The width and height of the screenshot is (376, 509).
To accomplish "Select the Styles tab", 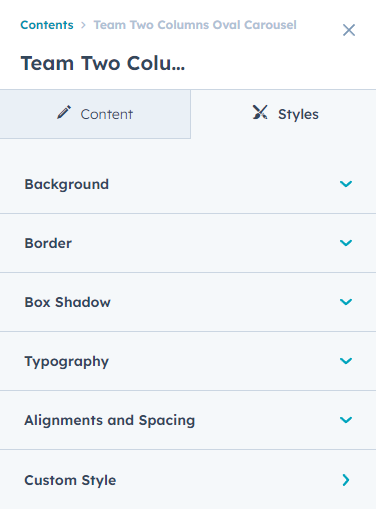I will 284,114.
